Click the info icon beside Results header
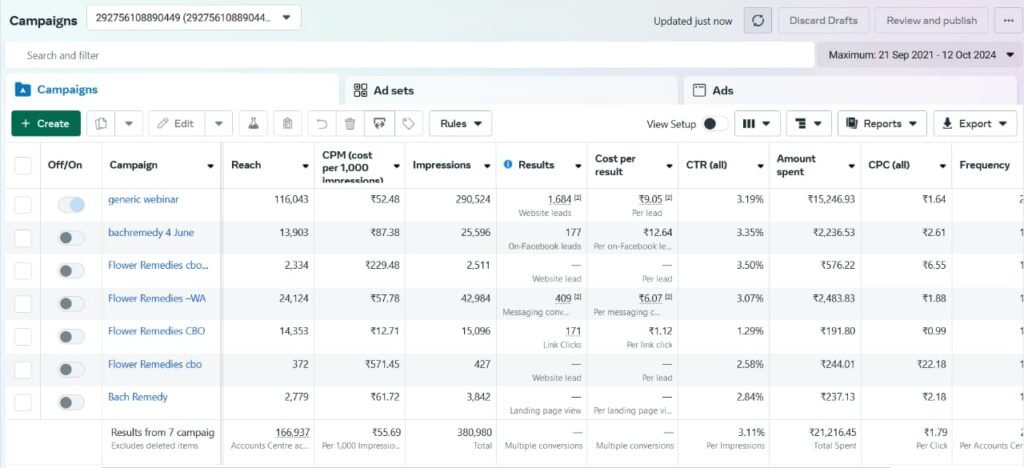 tap(507, 165)
